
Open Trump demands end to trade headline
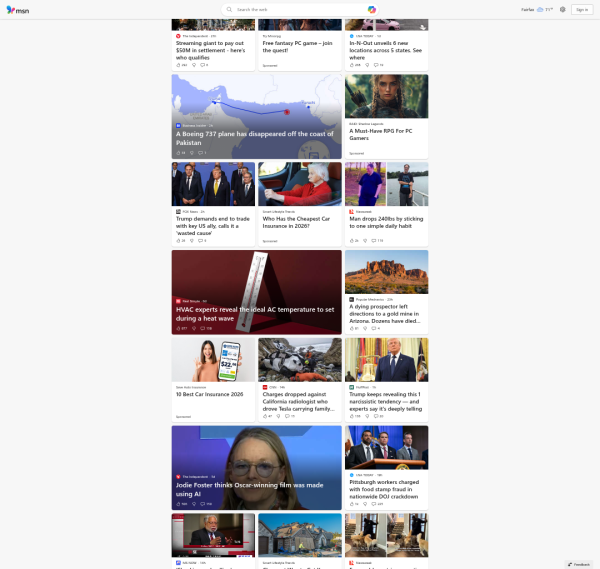pos(213,226)
